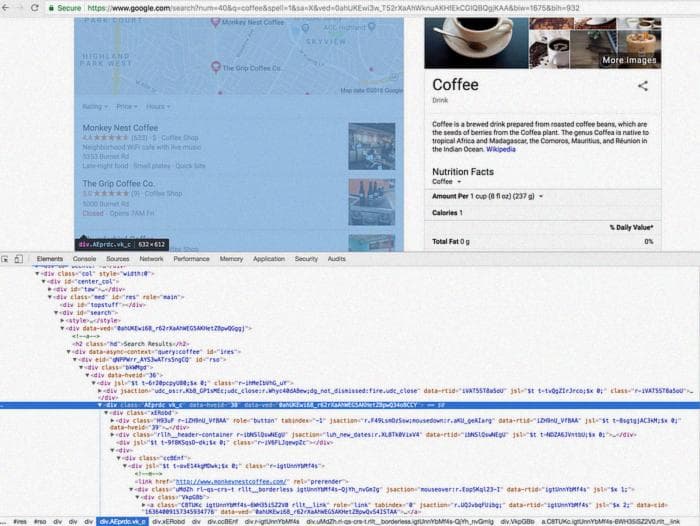This screenshot has width=700, height=526.
Task: Toggle the device toolbar icon
Action: point(18,259)
